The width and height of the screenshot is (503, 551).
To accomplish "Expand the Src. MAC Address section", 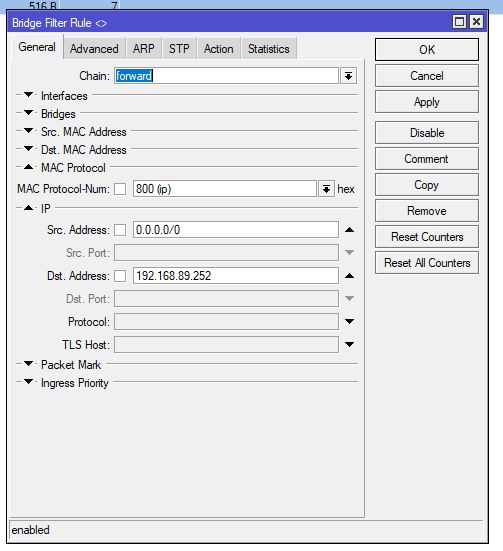I will tap(28, 131).
